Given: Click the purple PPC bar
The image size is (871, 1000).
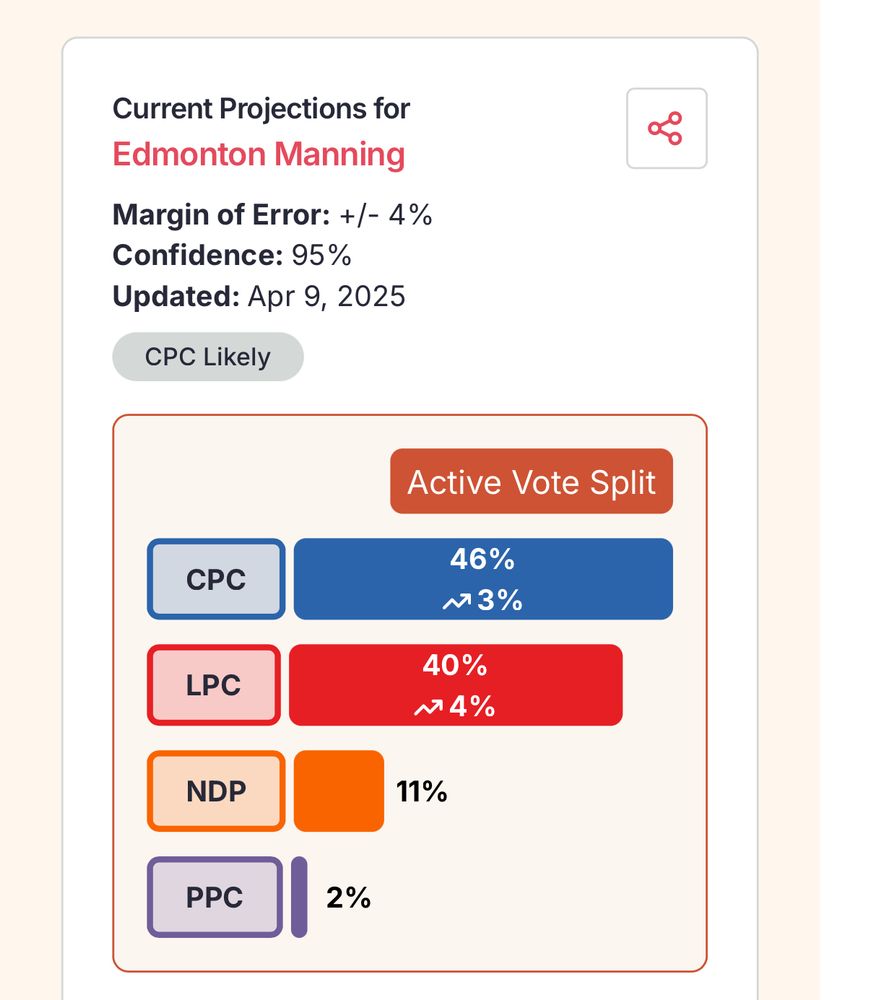Looking at the screenshot, I should point(299,897).
